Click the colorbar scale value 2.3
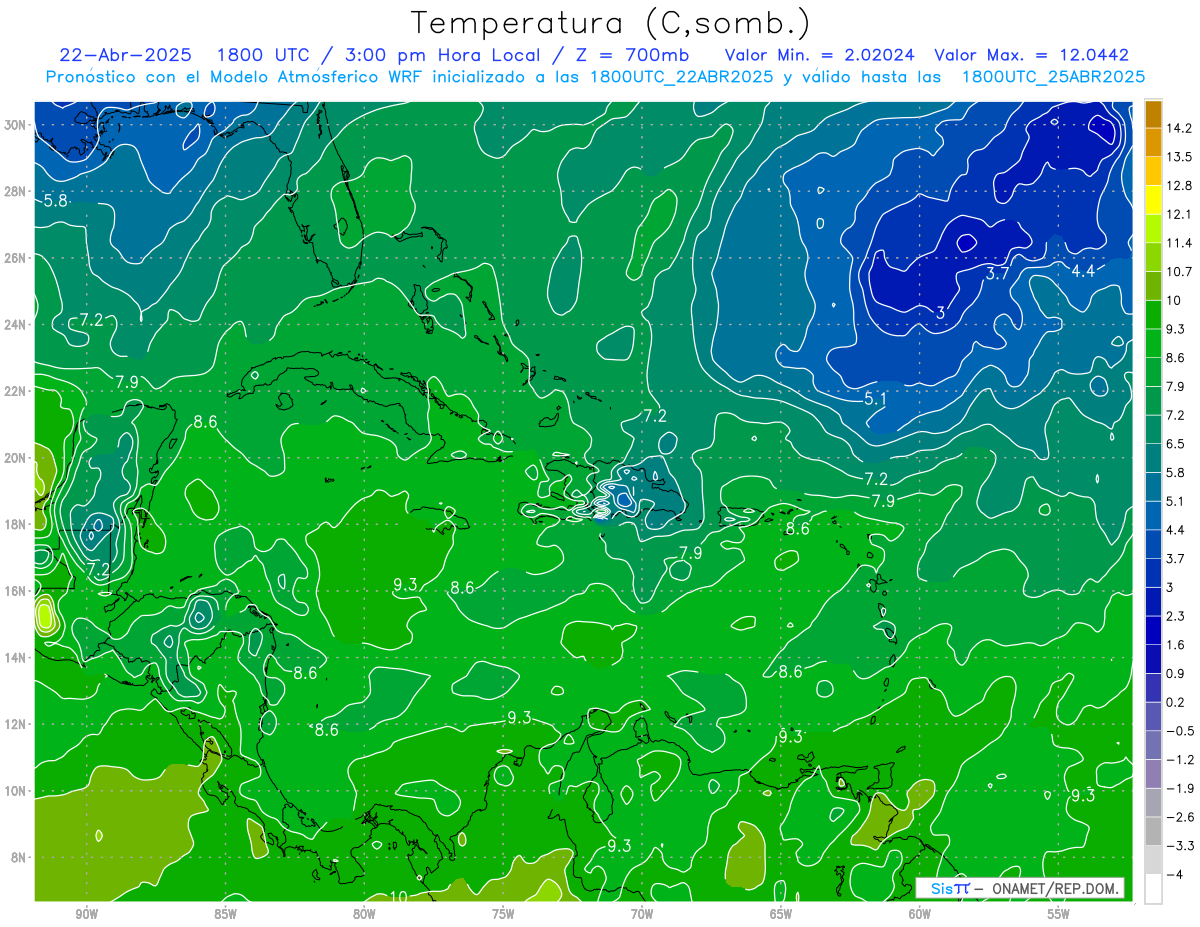Viewport: 1200px width, 927px height. (1176, 616)
